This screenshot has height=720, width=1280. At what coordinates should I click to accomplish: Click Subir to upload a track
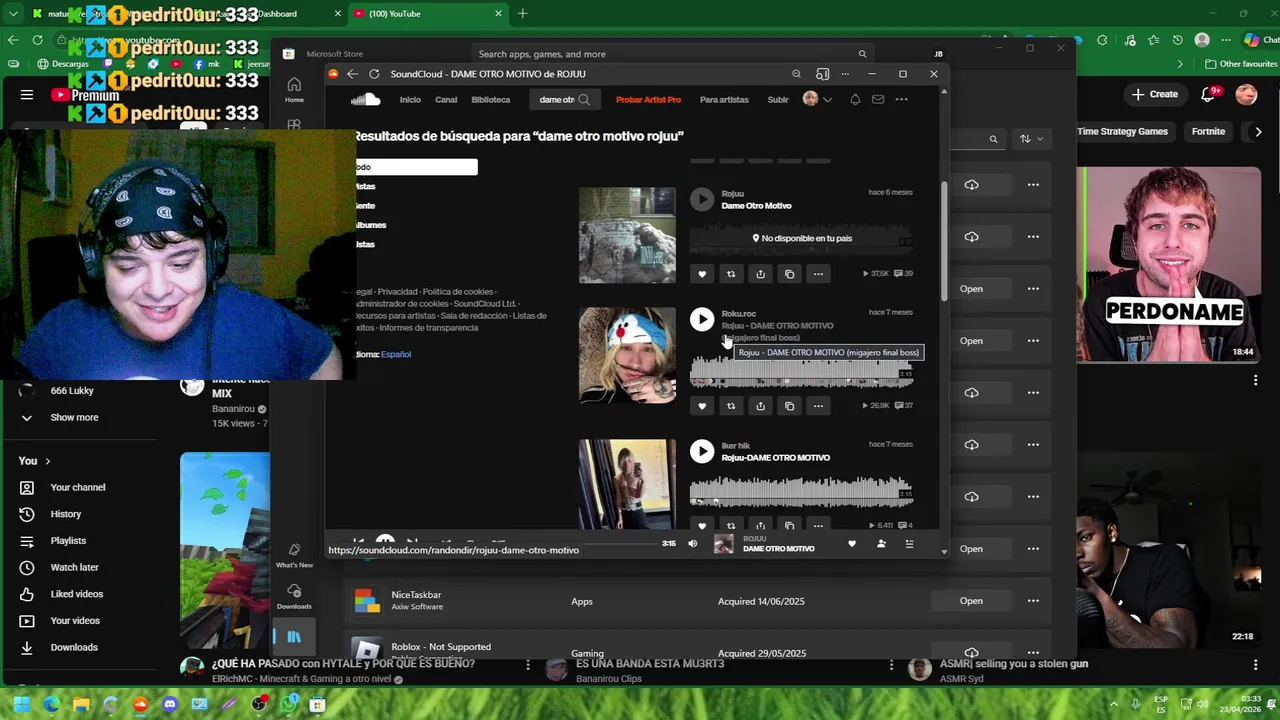pos(778,100)
